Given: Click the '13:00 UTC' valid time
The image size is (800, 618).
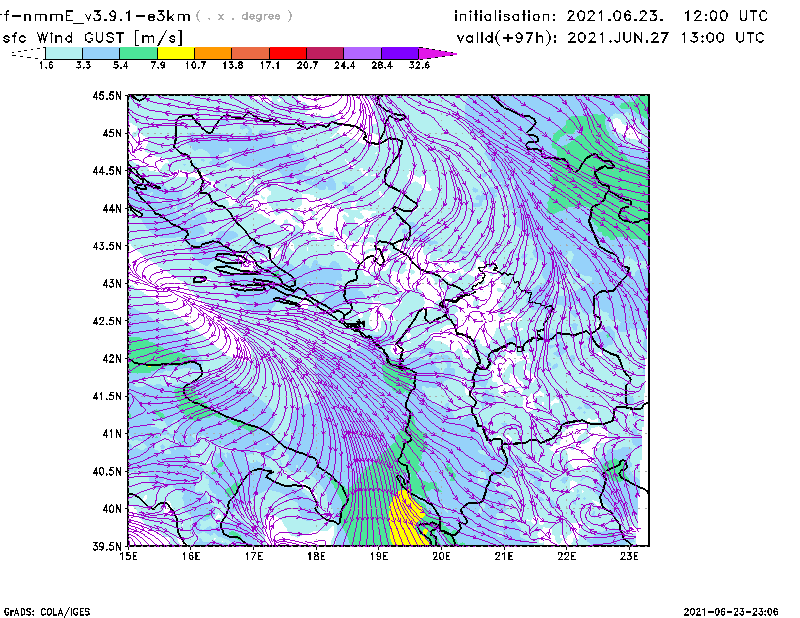Looking at the screenshot, I should coord(722,38).
